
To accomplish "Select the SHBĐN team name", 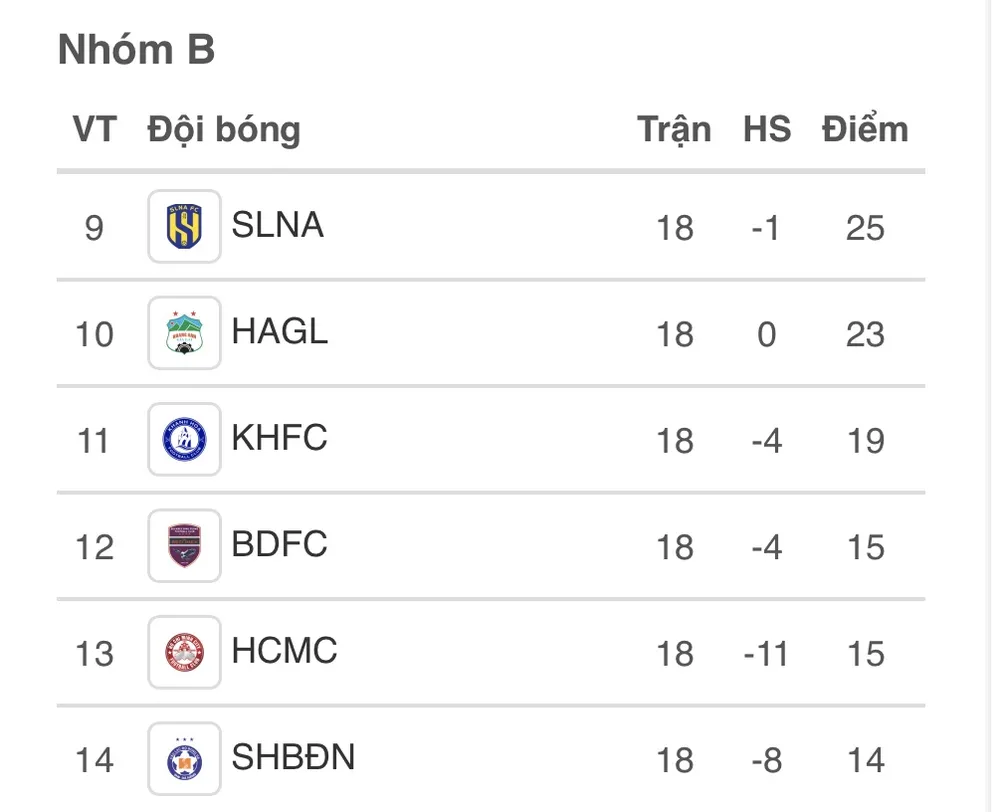I will pos(293,757).
